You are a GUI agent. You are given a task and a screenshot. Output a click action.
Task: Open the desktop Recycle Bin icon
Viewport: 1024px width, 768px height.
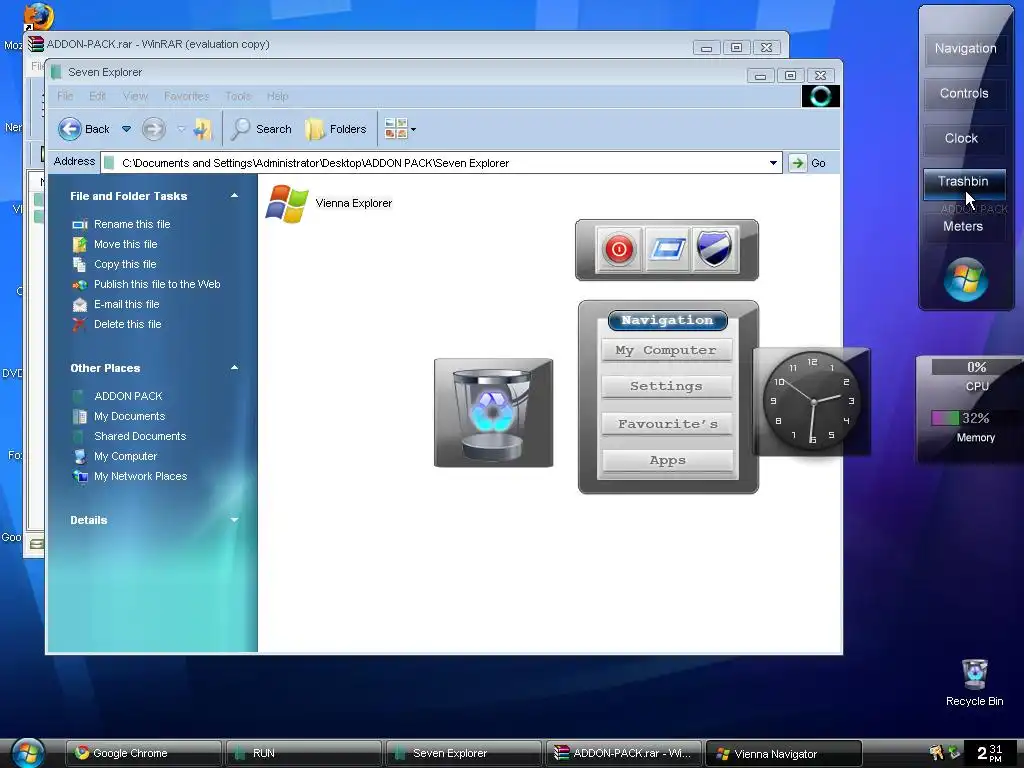click(x=974, y=682)
